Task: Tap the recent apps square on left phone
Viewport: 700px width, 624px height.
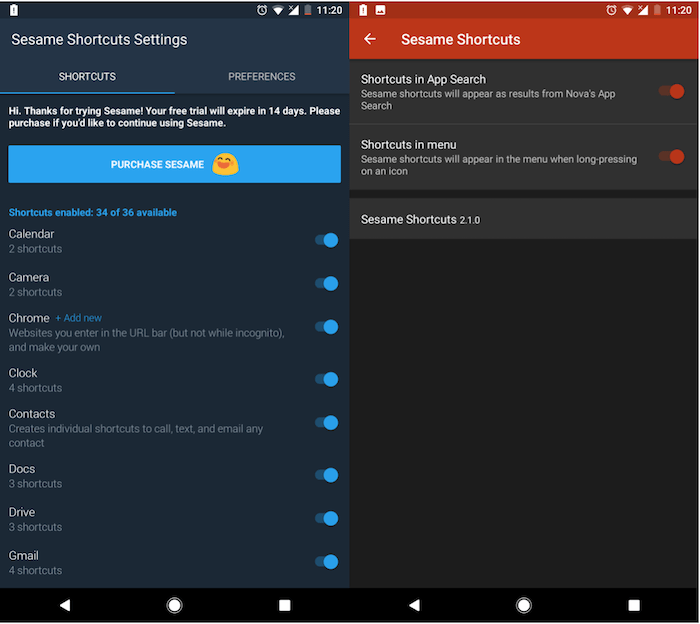Action: (x=284, y=605)
